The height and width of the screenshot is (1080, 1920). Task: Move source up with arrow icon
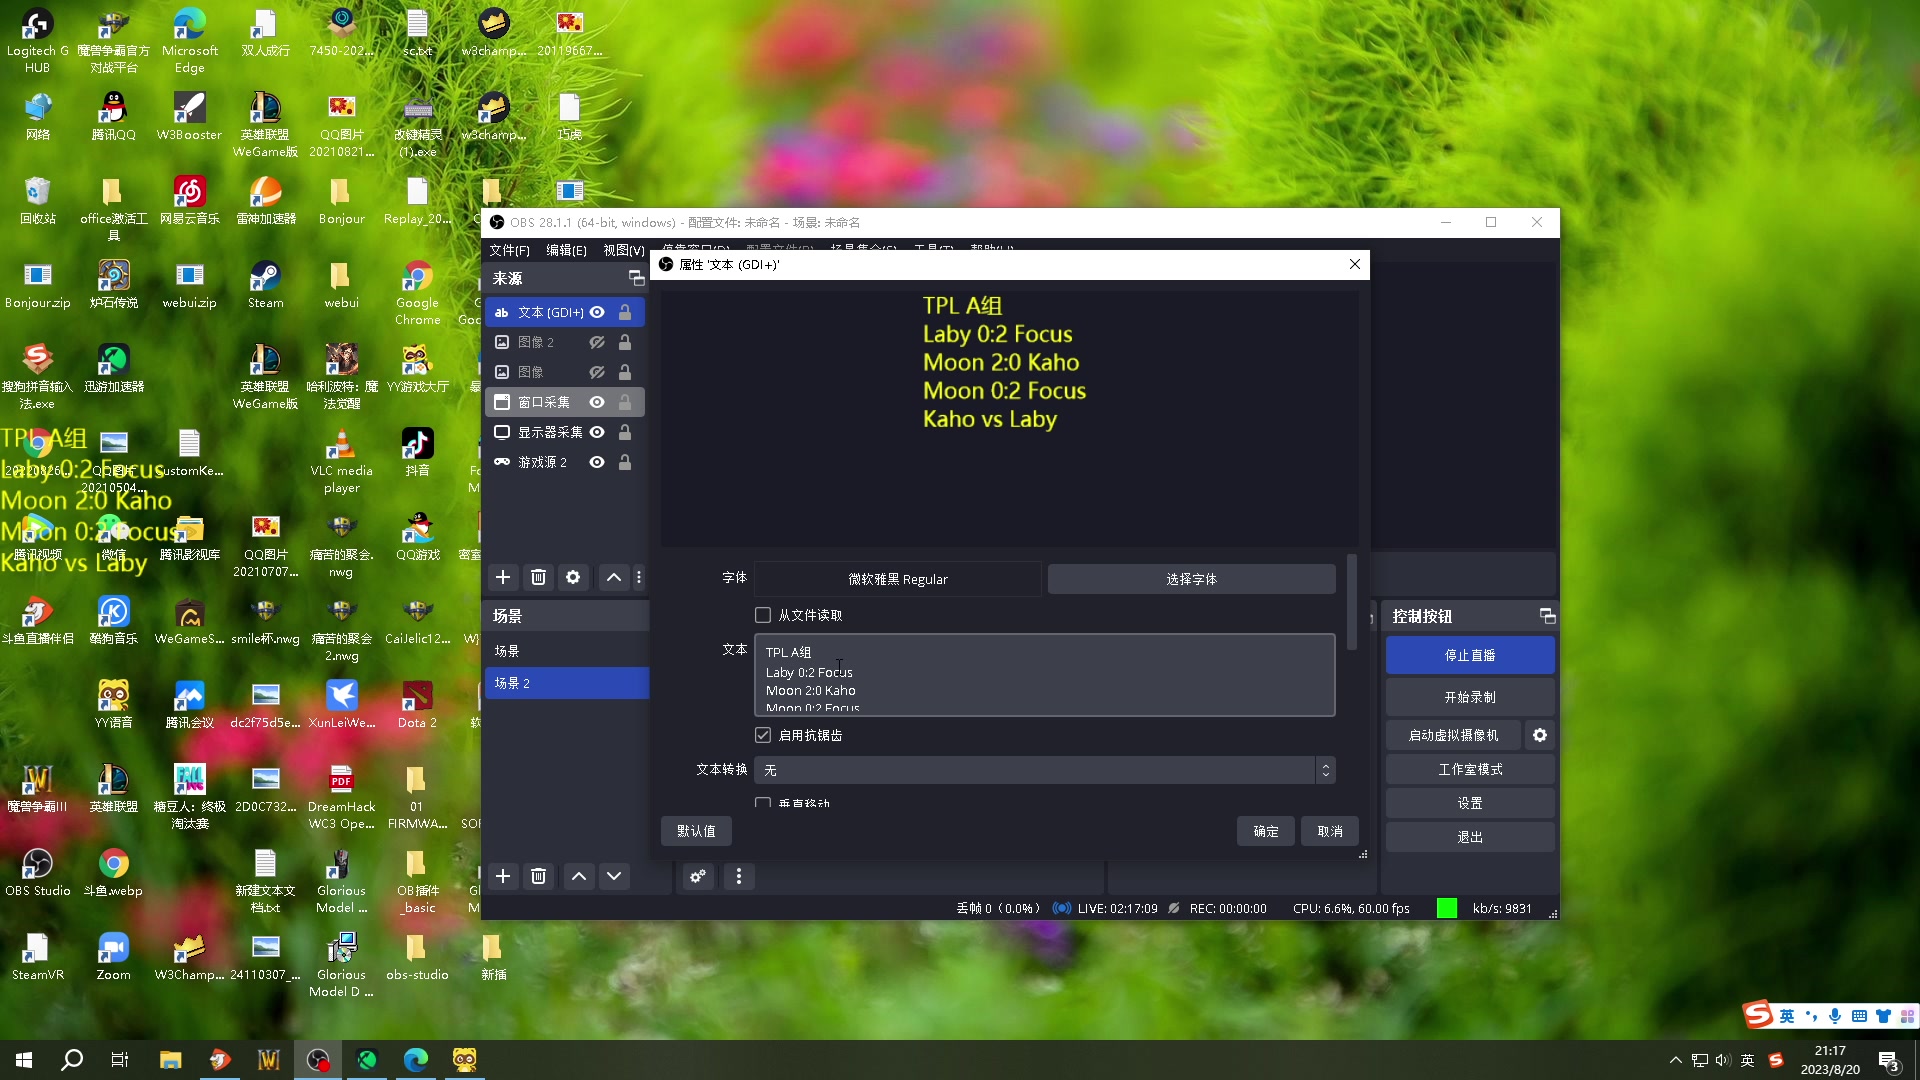pos(614,577)
